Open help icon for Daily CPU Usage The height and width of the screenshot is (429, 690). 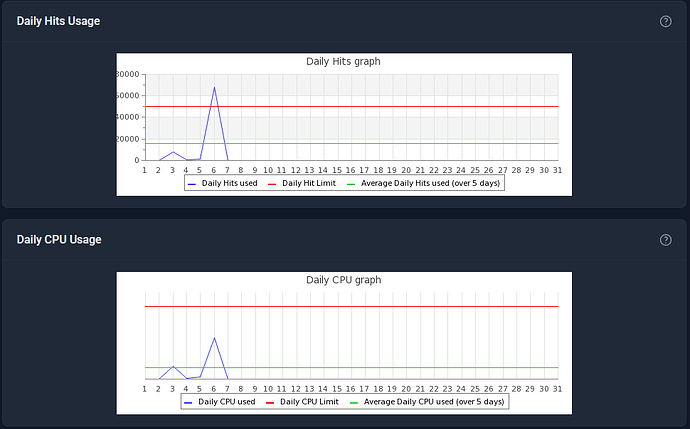pyautogui.click(x=665, y=240)
